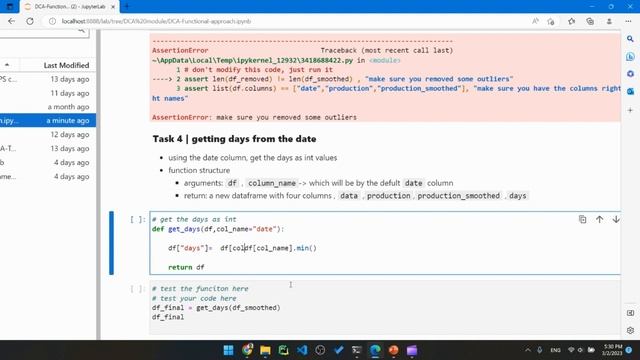Open the Bing chat sidebar icon
The width and height of the screenshot is (640, 360).
630,56
